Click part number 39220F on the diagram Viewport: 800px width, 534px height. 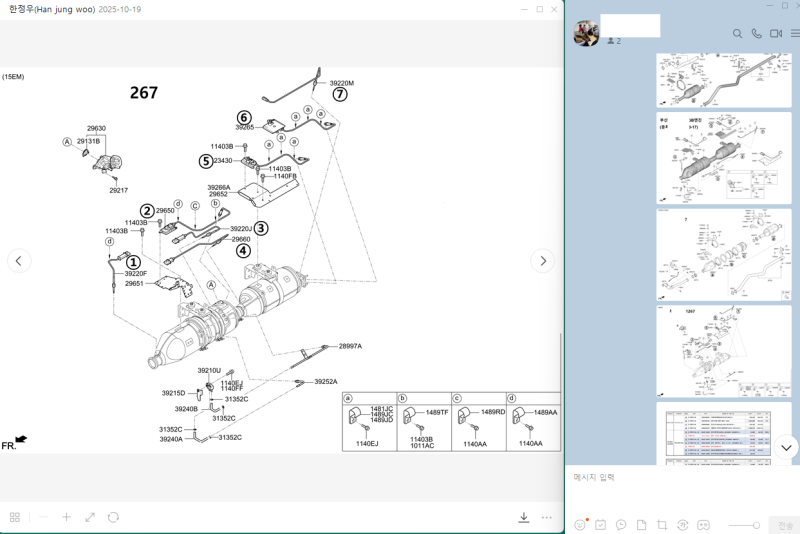coord(136,274)
